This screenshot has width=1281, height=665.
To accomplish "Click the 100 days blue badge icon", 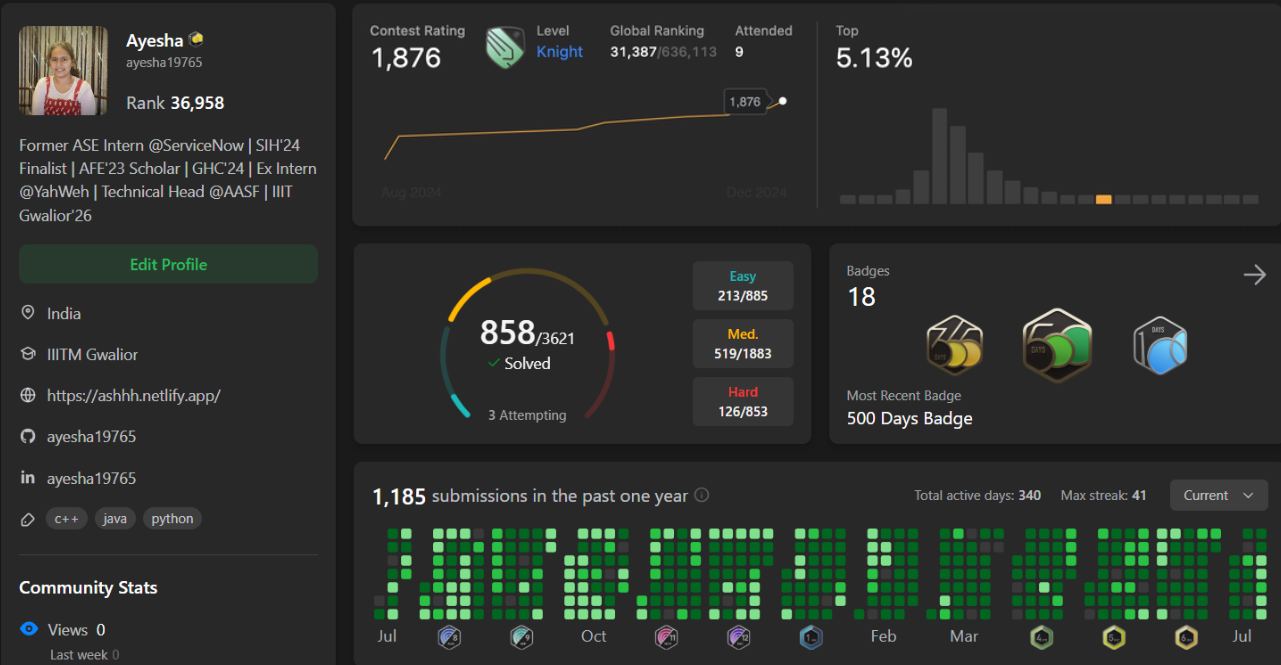I will point(1160,345).
